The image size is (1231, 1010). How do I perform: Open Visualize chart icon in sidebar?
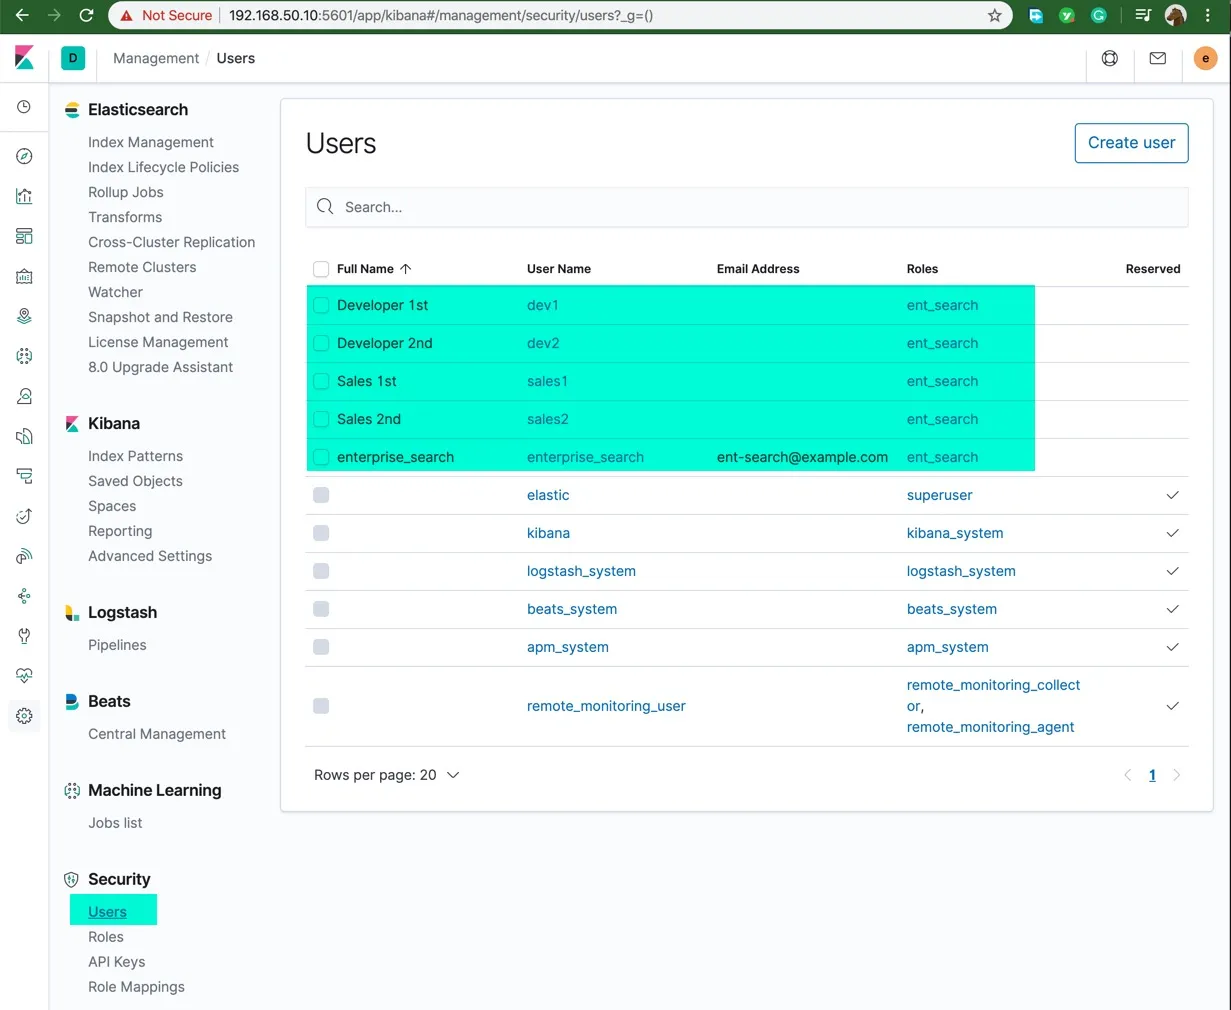pyautogui.click(x=24, y=196)
